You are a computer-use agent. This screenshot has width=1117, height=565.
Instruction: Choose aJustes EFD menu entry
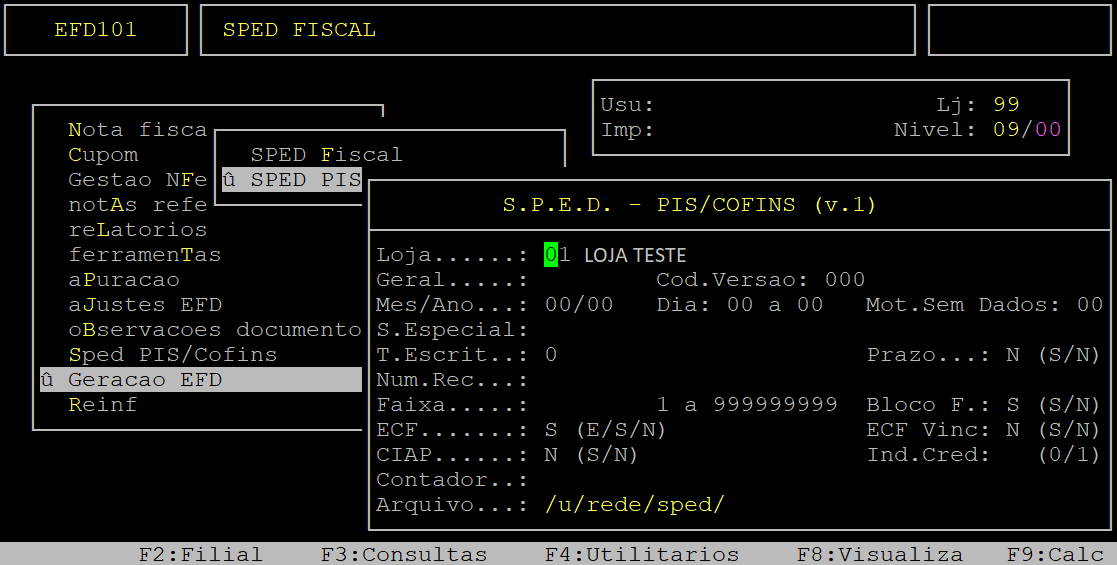(145, 304)
